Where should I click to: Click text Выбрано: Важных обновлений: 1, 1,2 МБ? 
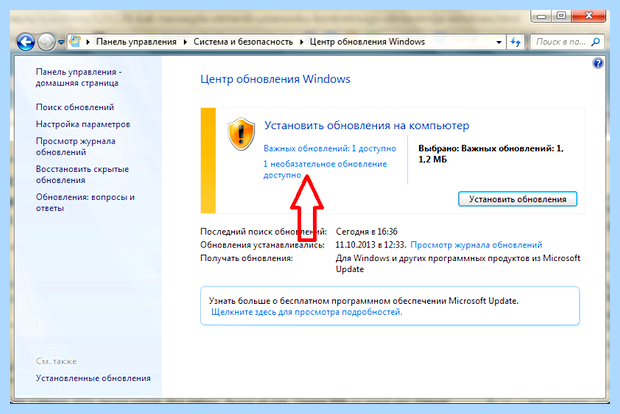point(491,154)
